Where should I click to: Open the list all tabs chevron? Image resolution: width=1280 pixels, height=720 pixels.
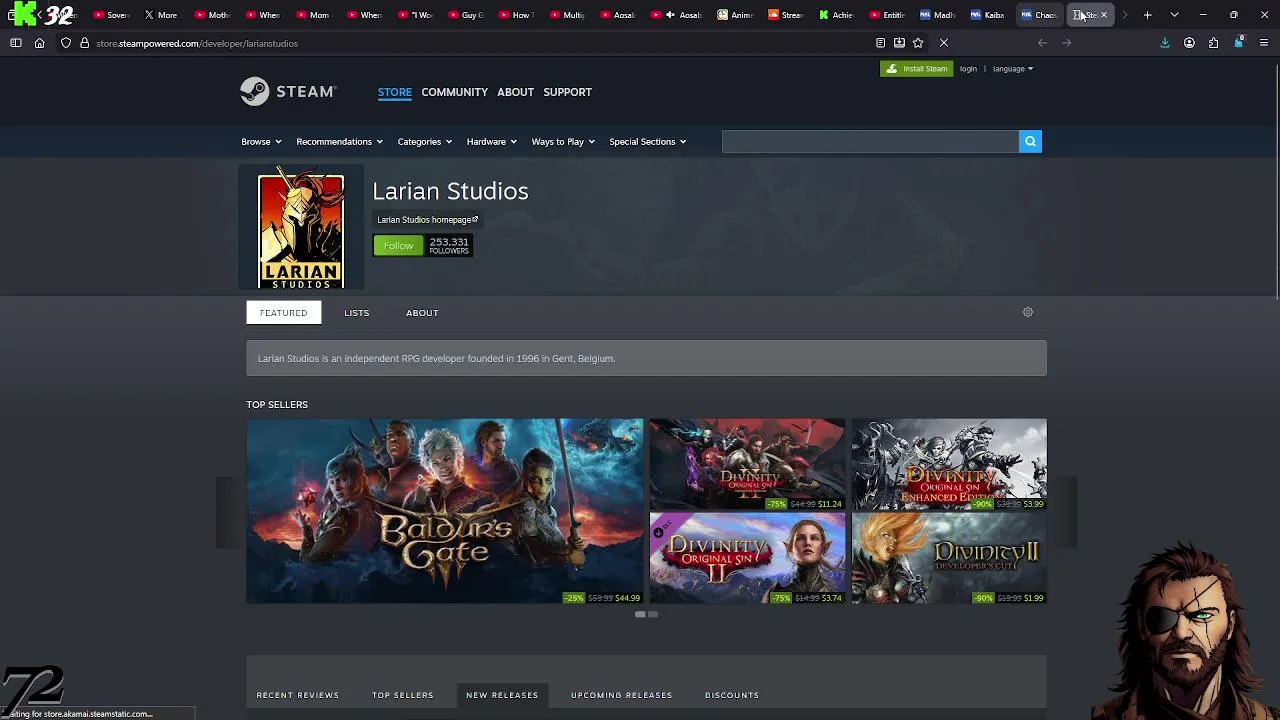(x=1174, y=15)
